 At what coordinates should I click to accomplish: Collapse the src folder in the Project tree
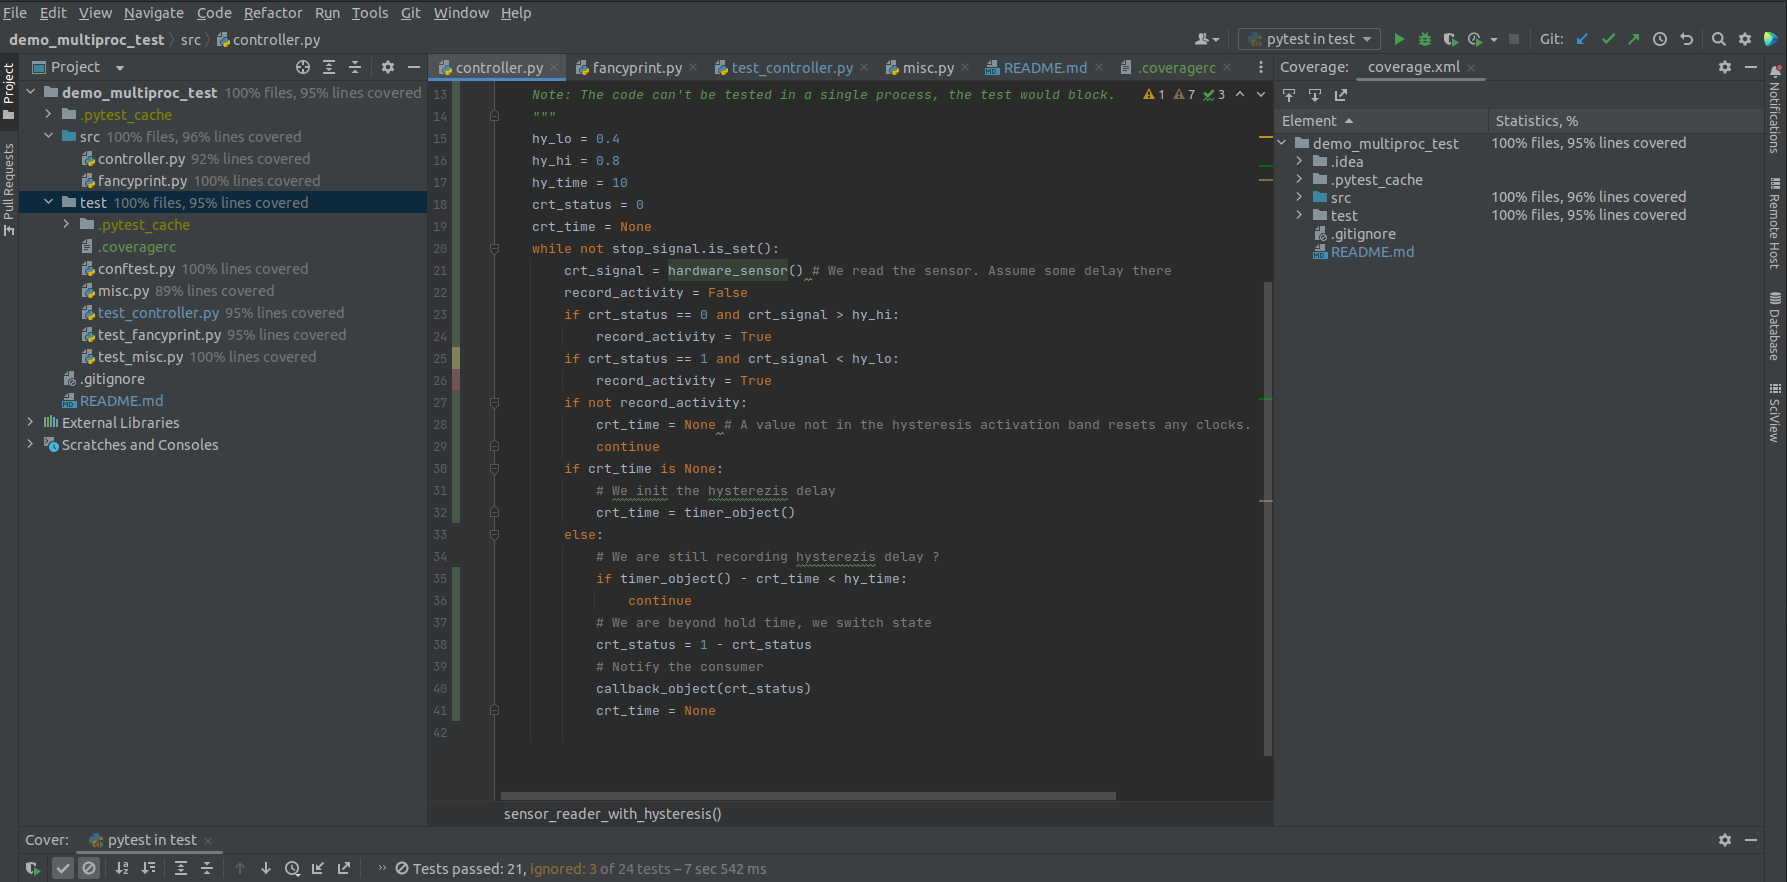(48, 136)
